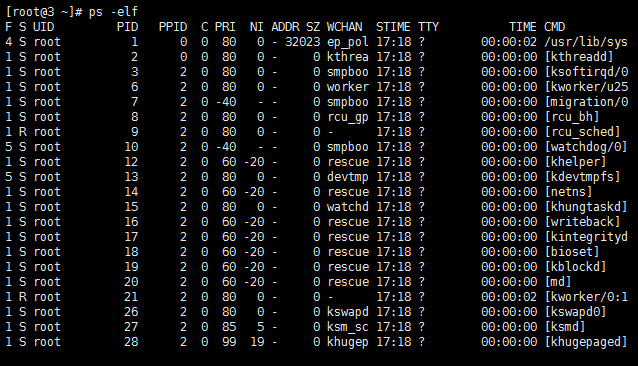The width and height of the screenshot is (638, 366).
Task: Click the PID column header
Action: tap(127, 27)
